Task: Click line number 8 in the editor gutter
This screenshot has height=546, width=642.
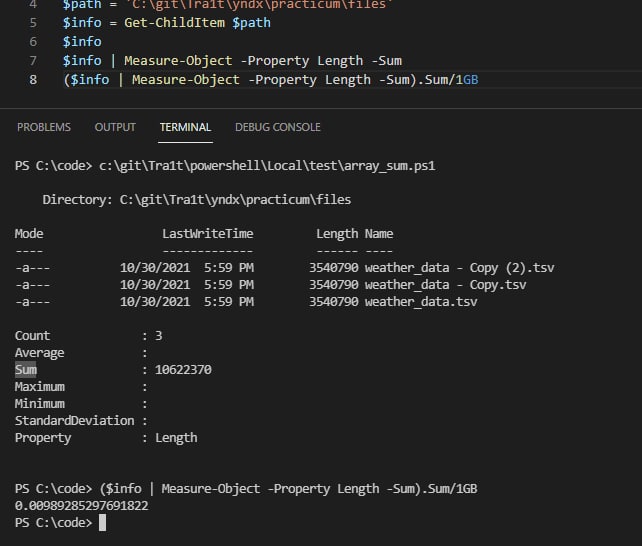Action: point(34,79)
